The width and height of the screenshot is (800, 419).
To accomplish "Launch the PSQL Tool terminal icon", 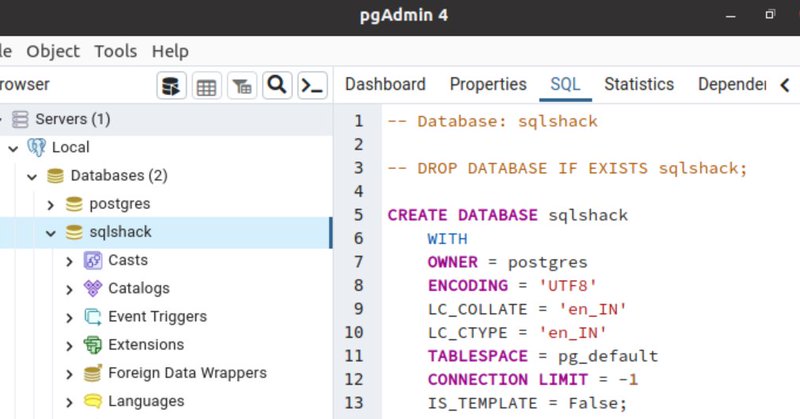I will (312, 85).
